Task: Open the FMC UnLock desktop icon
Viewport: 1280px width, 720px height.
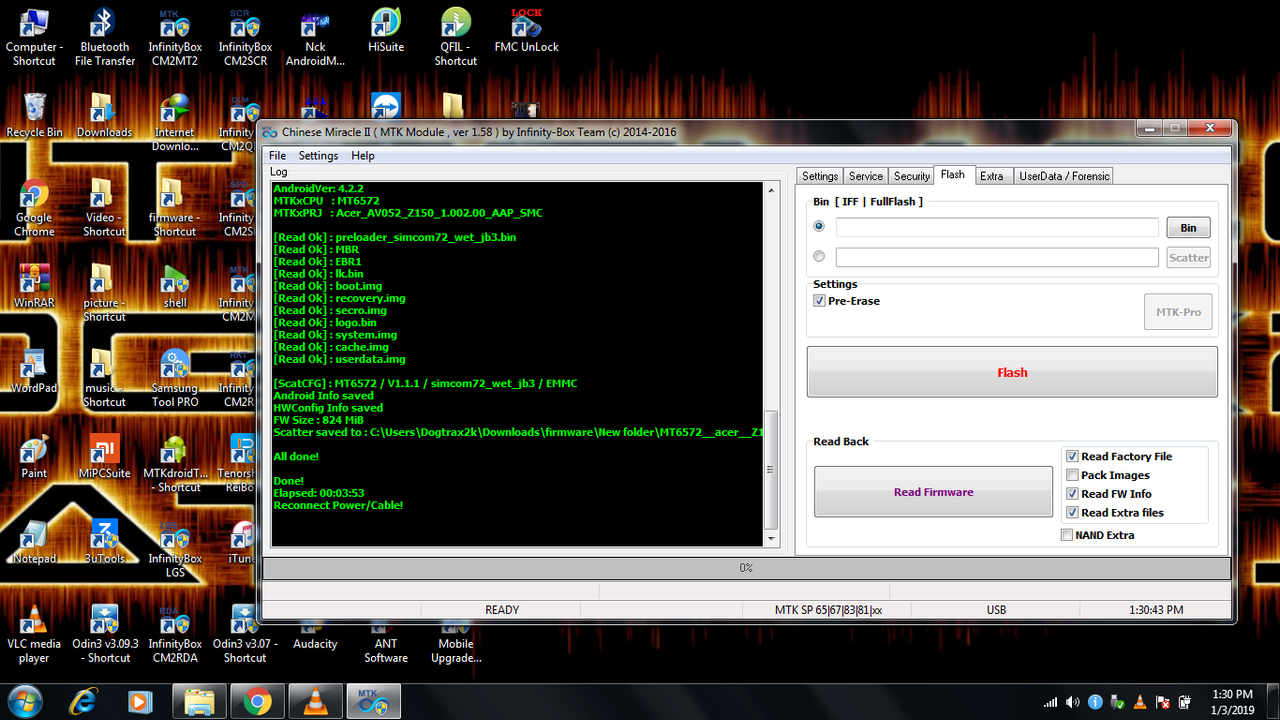Action: pos(526,30)
